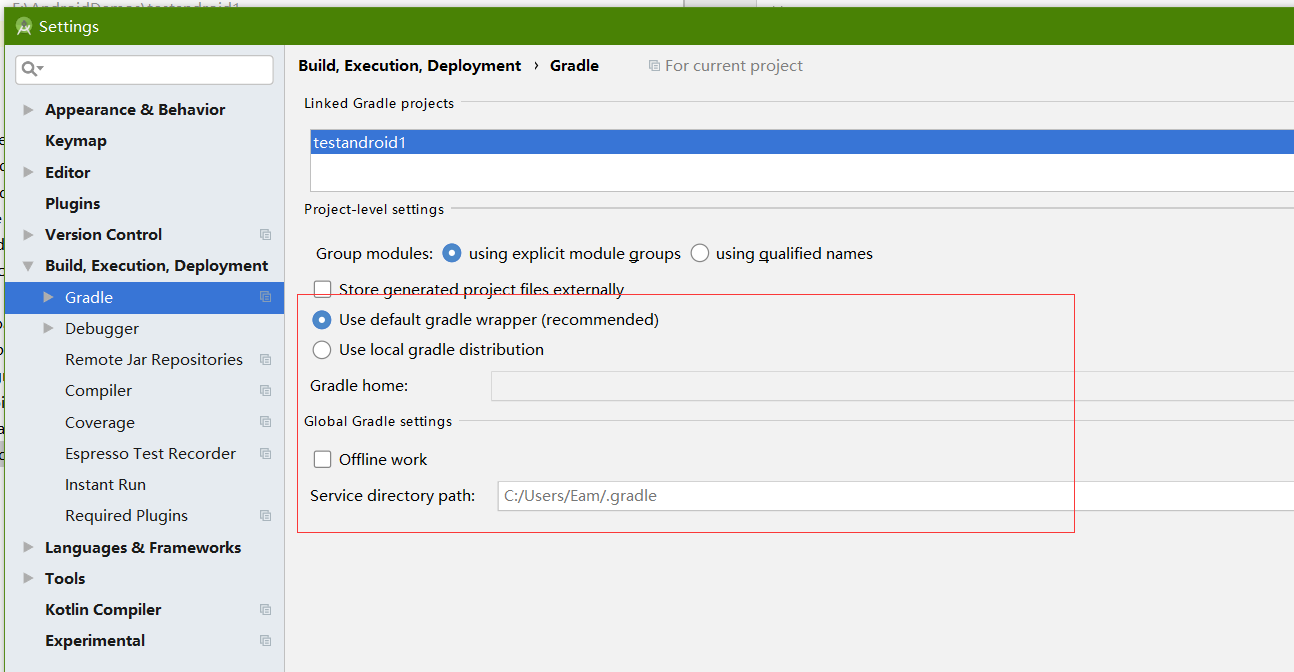The height and width of the screenshot is (672, 1294).
Task: Select Use local gradle distribution option
Action: click(x=322, y=350)
